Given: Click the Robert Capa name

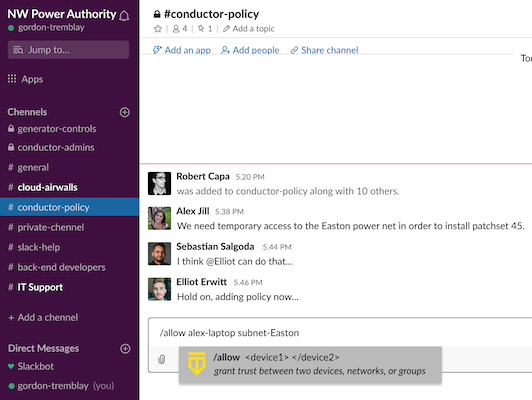Looking at the screenshot, I should pos(203,176).
